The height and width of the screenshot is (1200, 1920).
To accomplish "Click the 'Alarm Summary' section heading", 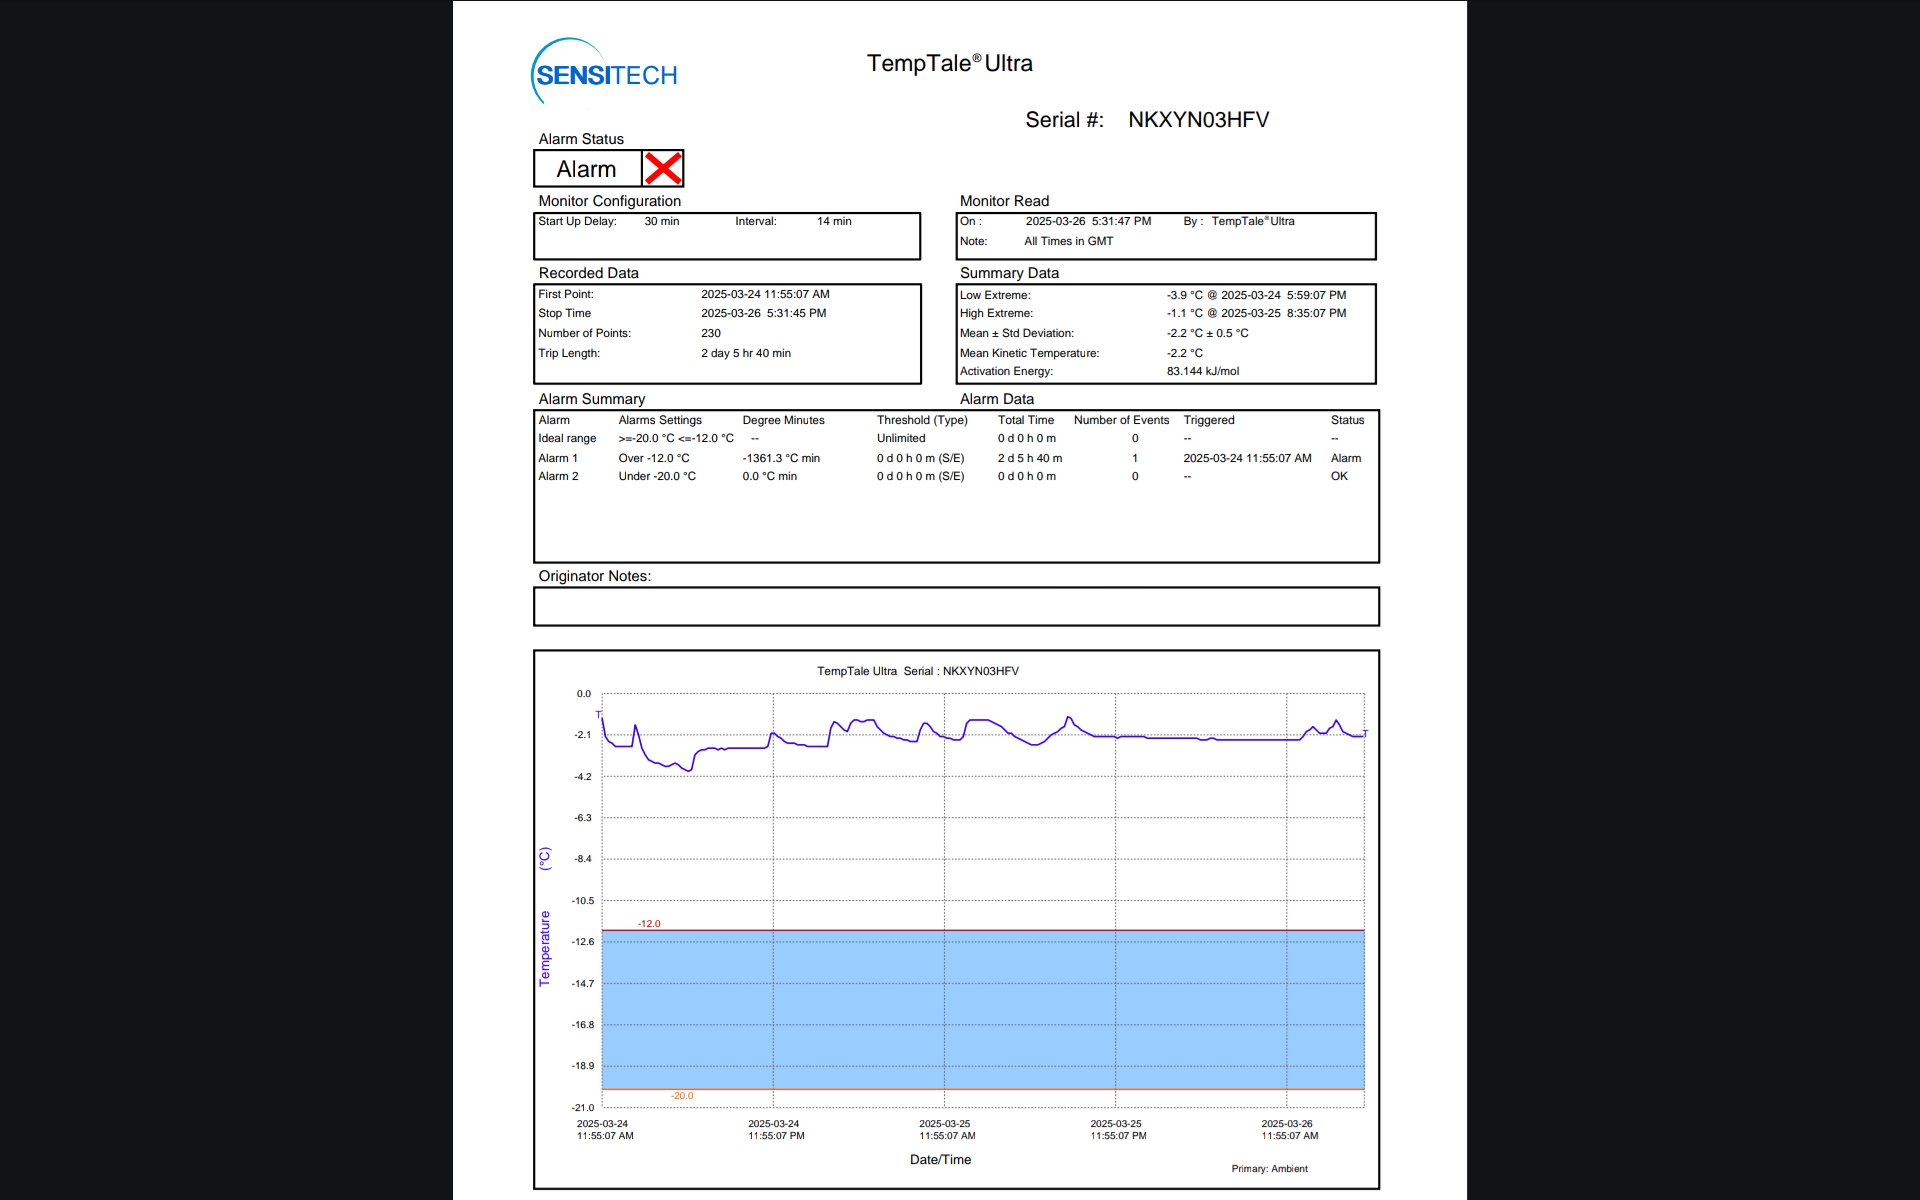I will (x=592, y=399).
